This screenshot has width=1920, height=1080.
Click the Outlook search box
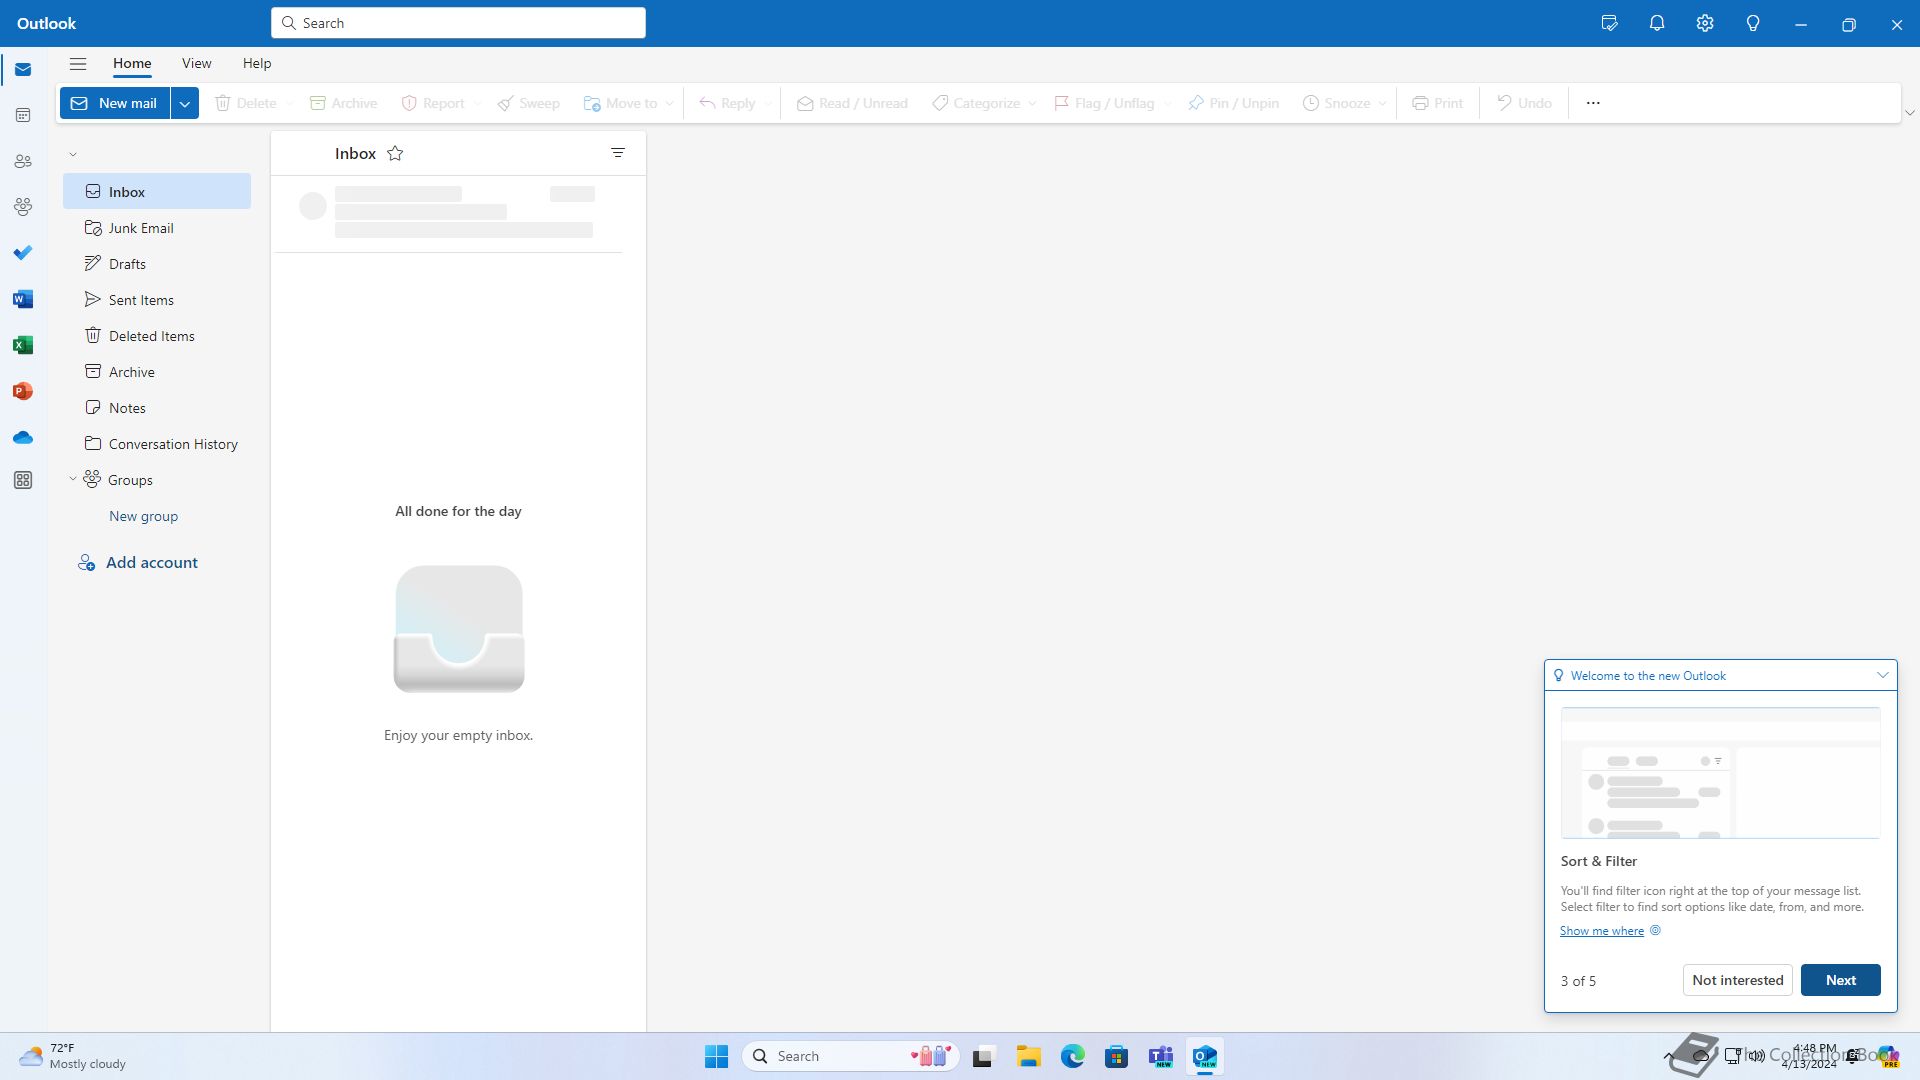tap(458, 23)
